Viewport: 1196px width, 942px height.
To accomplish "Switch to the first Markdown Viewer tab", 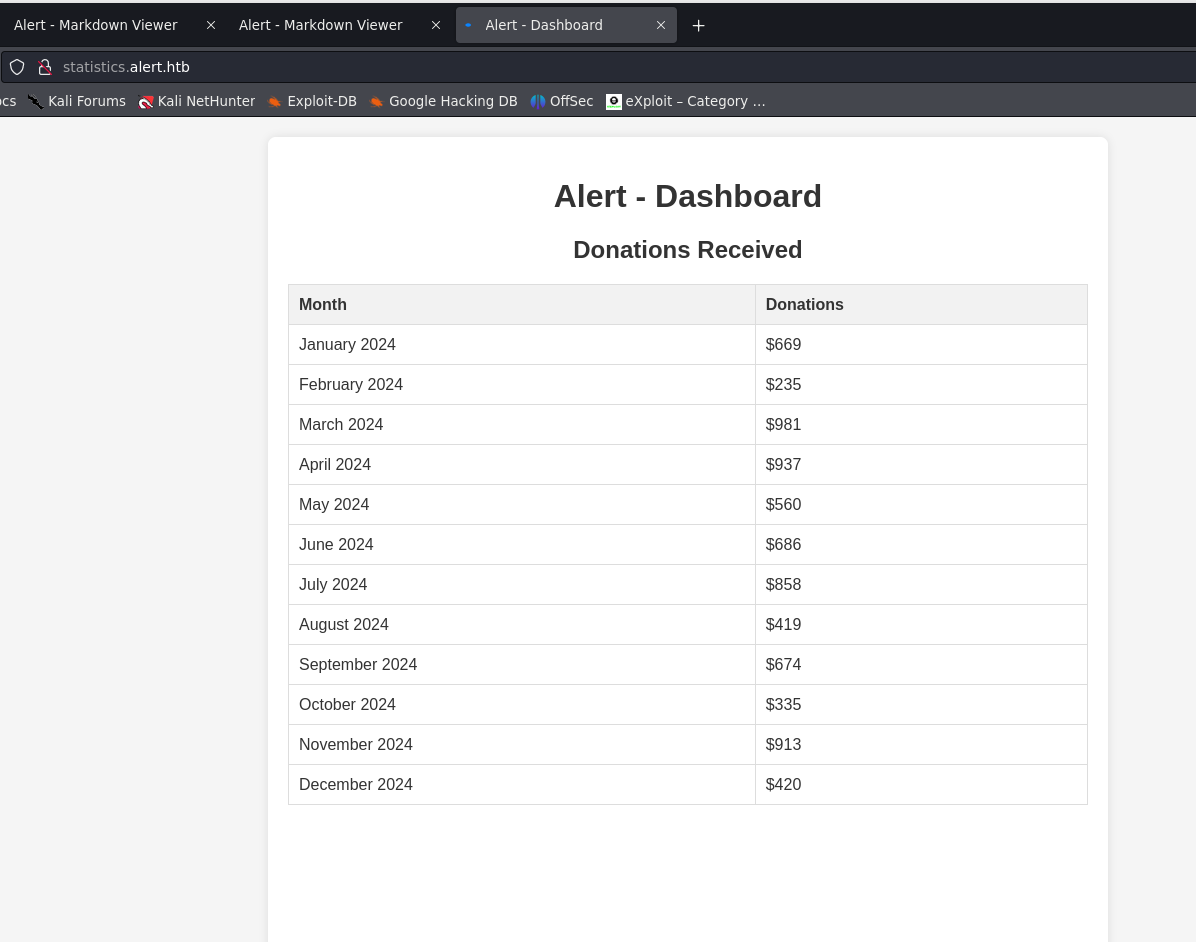I will (96, 25).
